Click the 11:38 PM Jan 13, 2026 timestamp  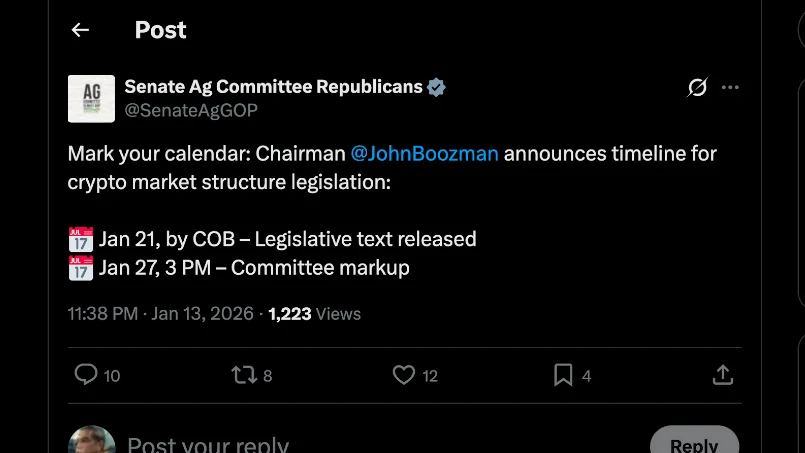[160, 314]
